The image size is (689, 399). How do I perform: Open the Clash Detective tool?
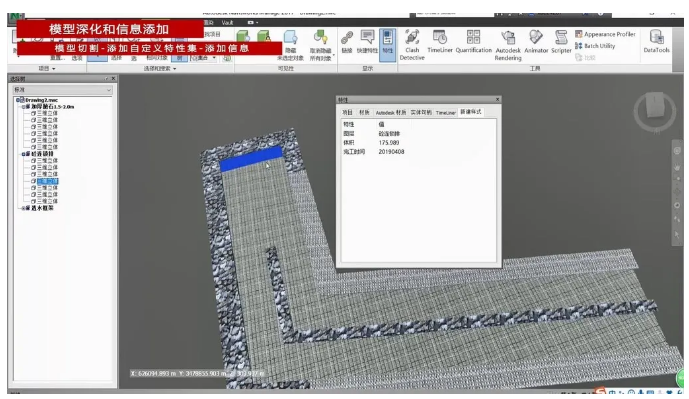click(412, 45)
